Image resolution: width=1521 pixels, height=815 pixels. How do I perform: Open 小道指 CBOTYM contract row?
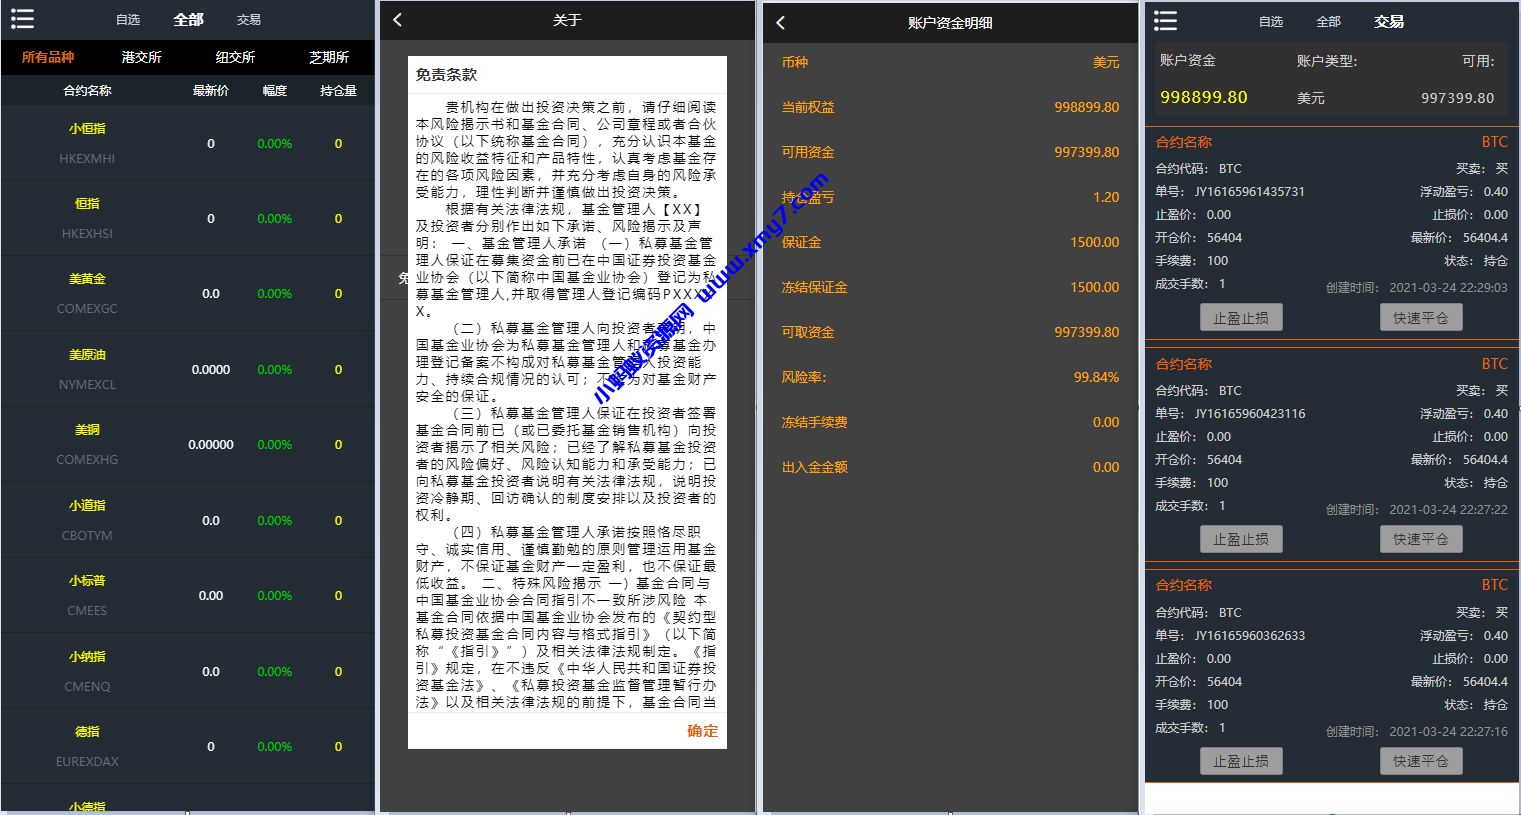coord(187,520)
